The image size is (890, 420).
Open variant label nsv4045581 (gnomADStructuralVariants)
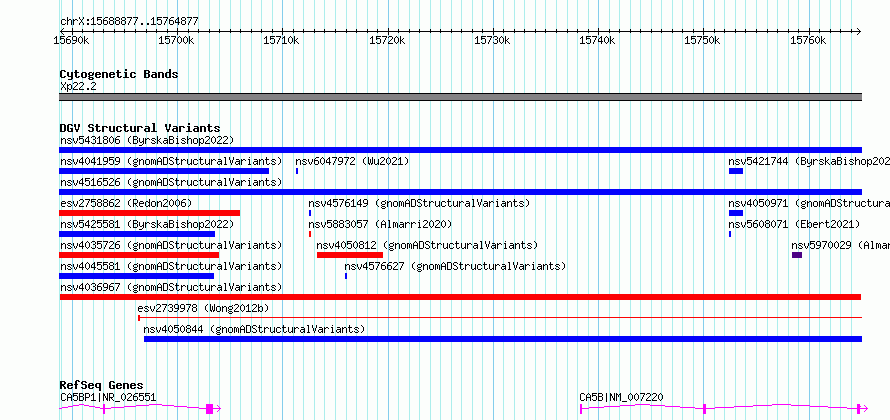tap(171, 266)
